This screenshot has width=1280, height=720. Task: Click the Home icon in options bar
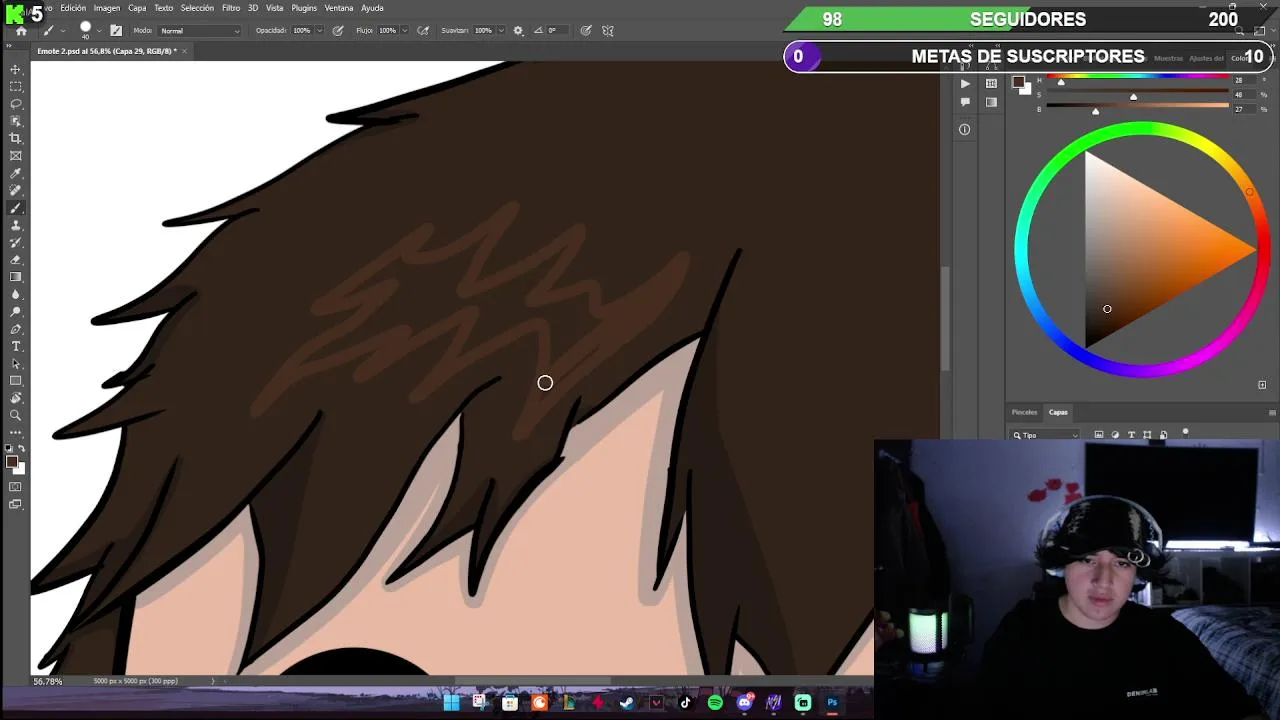pos(21,31)
